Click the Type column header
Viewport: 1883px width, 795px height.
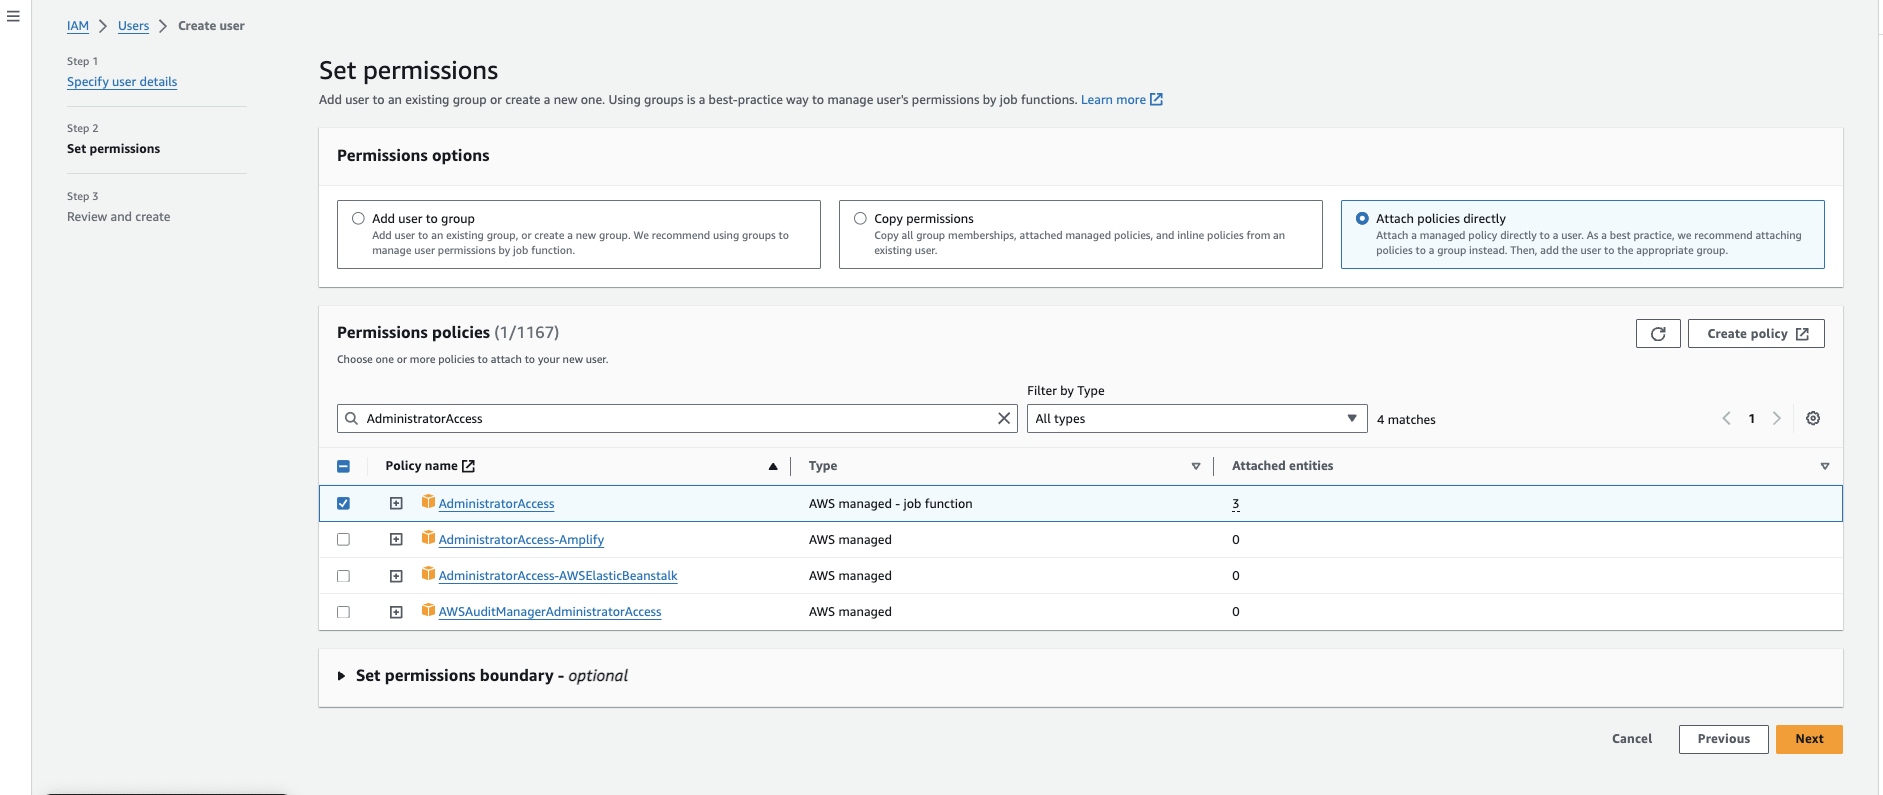pos(823,466)
